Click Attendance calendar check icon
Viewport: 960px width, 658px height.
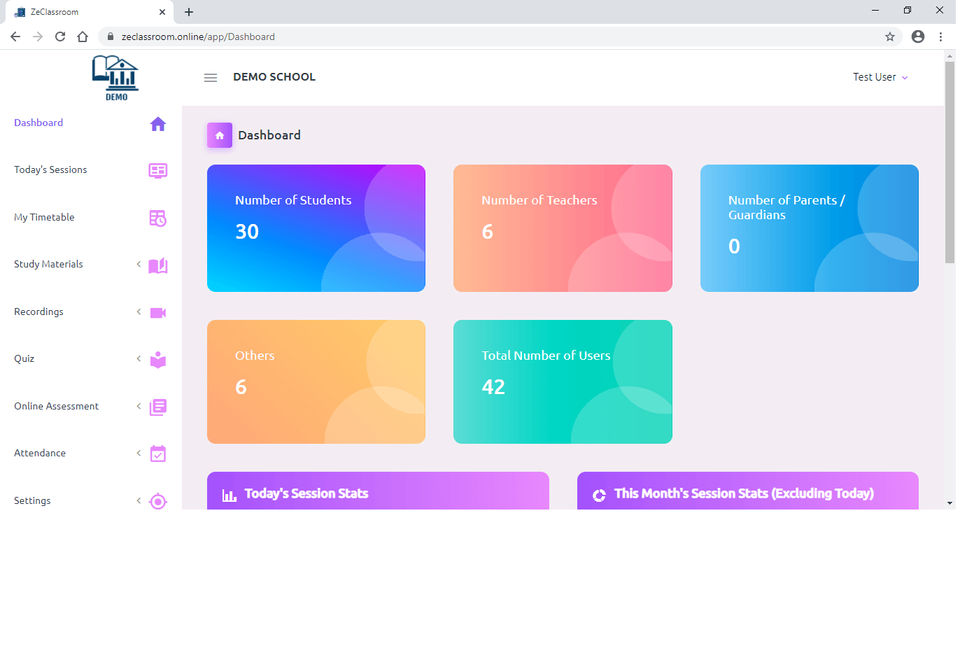[x=158, y=454]
